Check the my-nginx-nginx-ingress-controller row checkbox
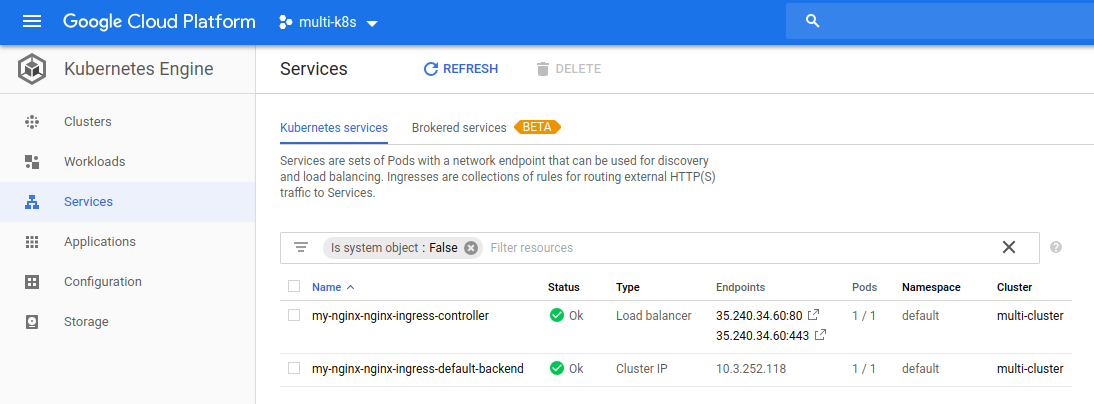 point(294,315)
